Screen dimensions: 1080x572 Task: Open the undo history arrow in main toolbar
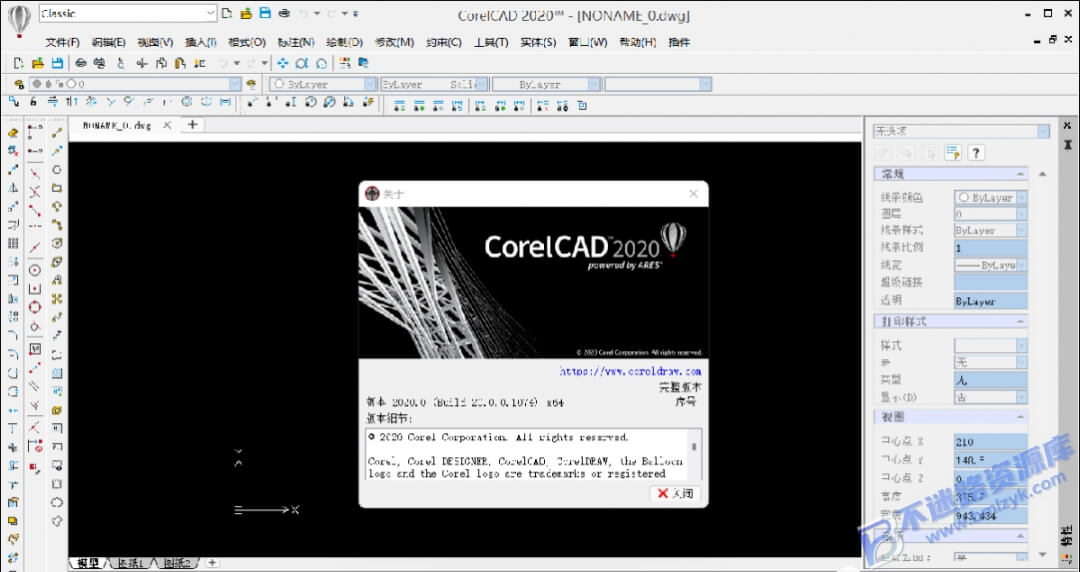coord(236,63)
